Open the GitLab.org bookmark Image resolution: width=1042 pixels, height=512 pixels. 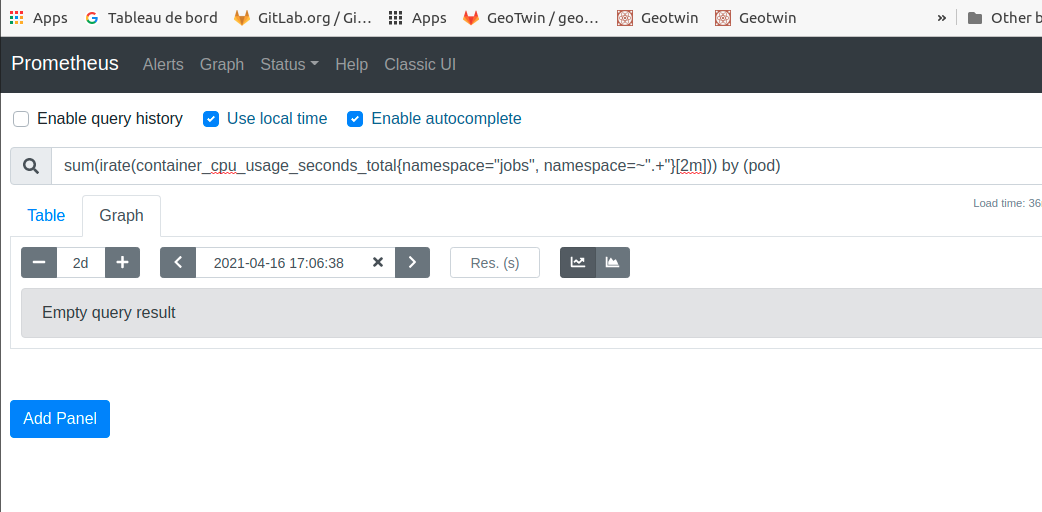point(304,18)
